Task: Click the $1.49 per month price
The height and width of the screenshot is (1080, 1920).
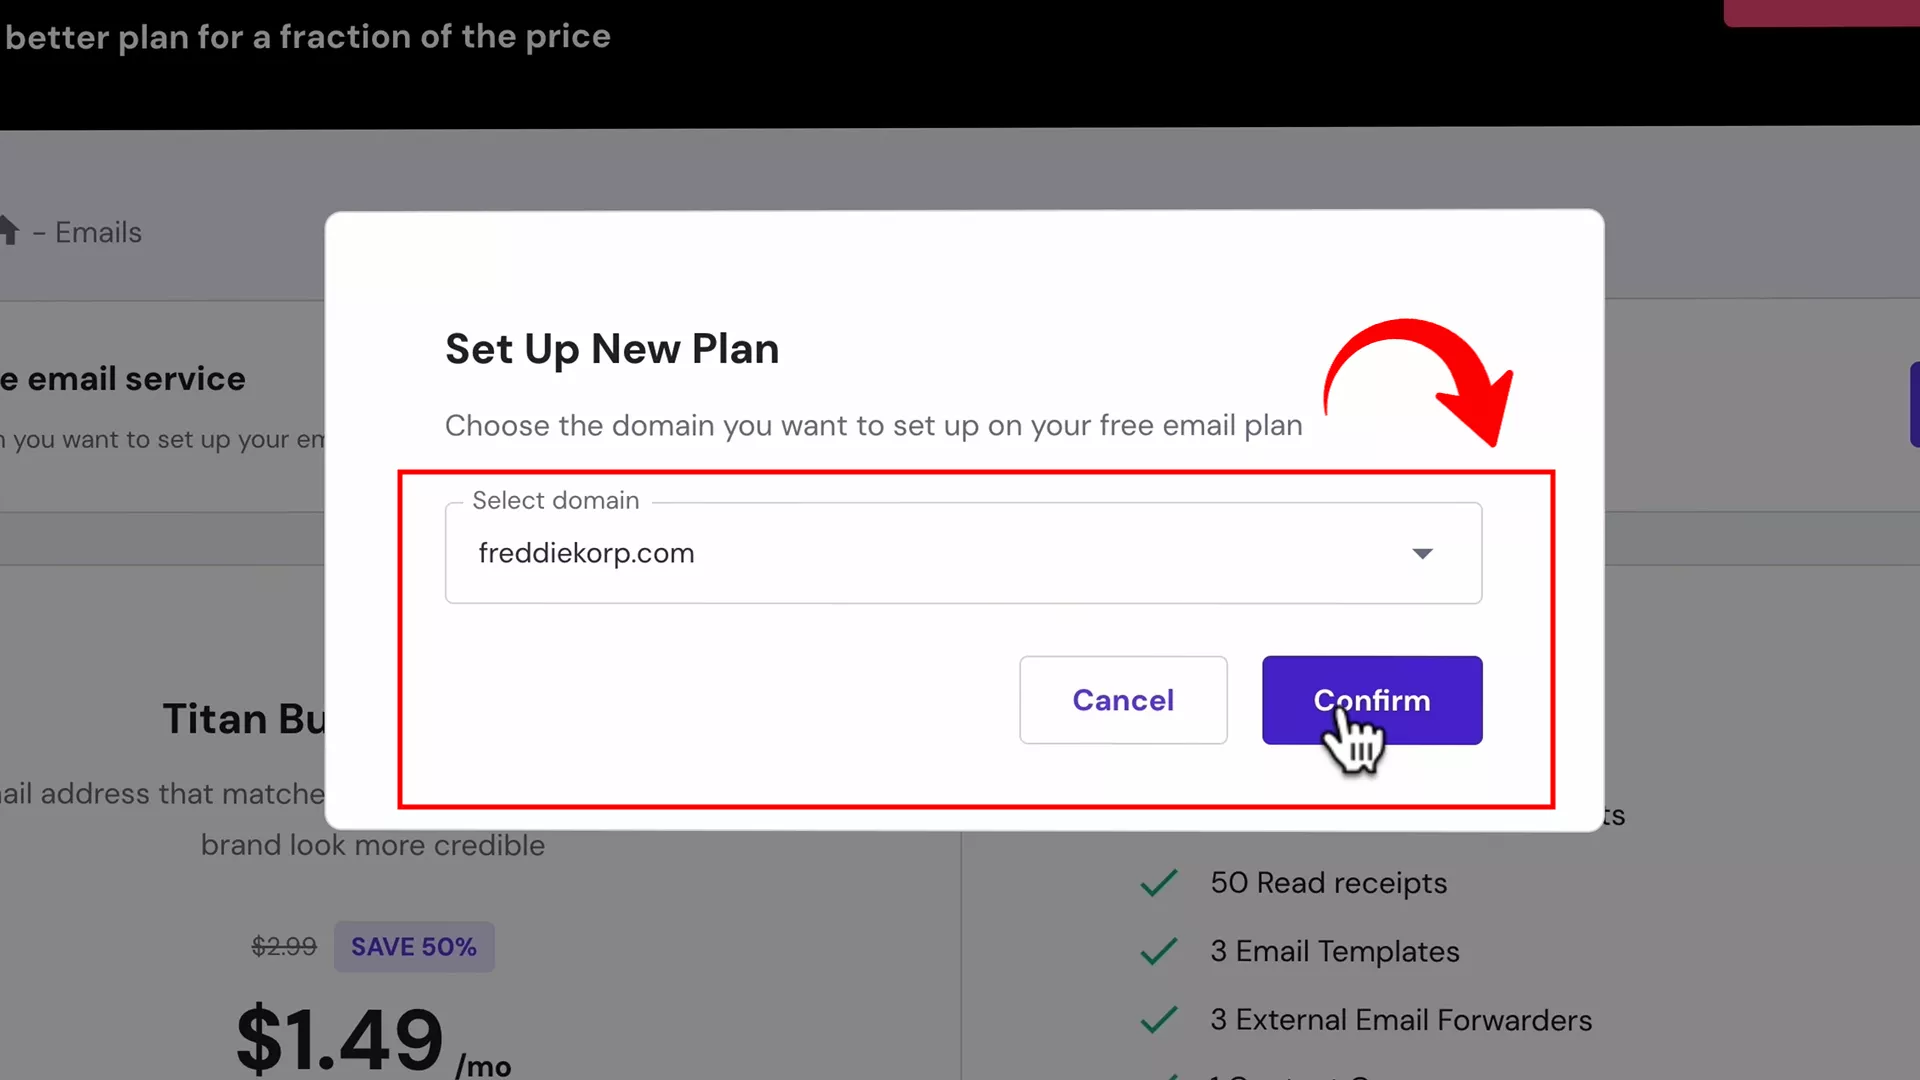Action: click(x=339, y=1035)
